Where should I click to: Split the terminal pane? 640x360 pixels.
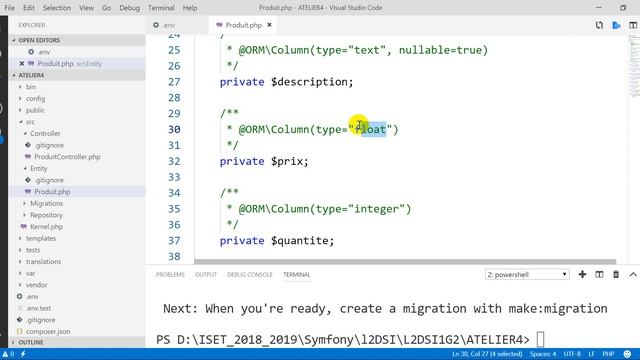click(x=599, y=274)
